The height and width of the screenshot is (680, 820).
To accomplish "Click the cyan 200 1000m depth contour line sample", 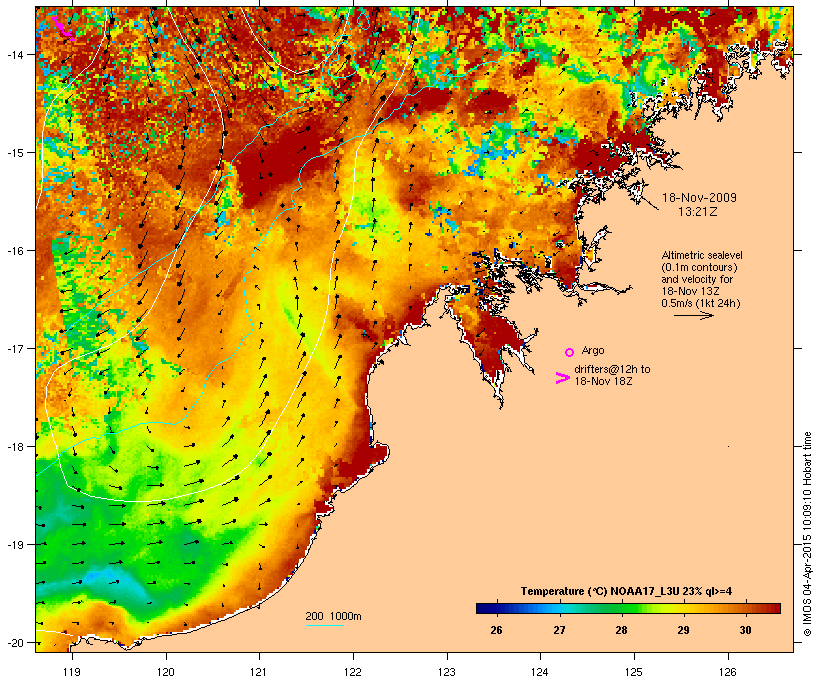I will click(x=324, y=625).
